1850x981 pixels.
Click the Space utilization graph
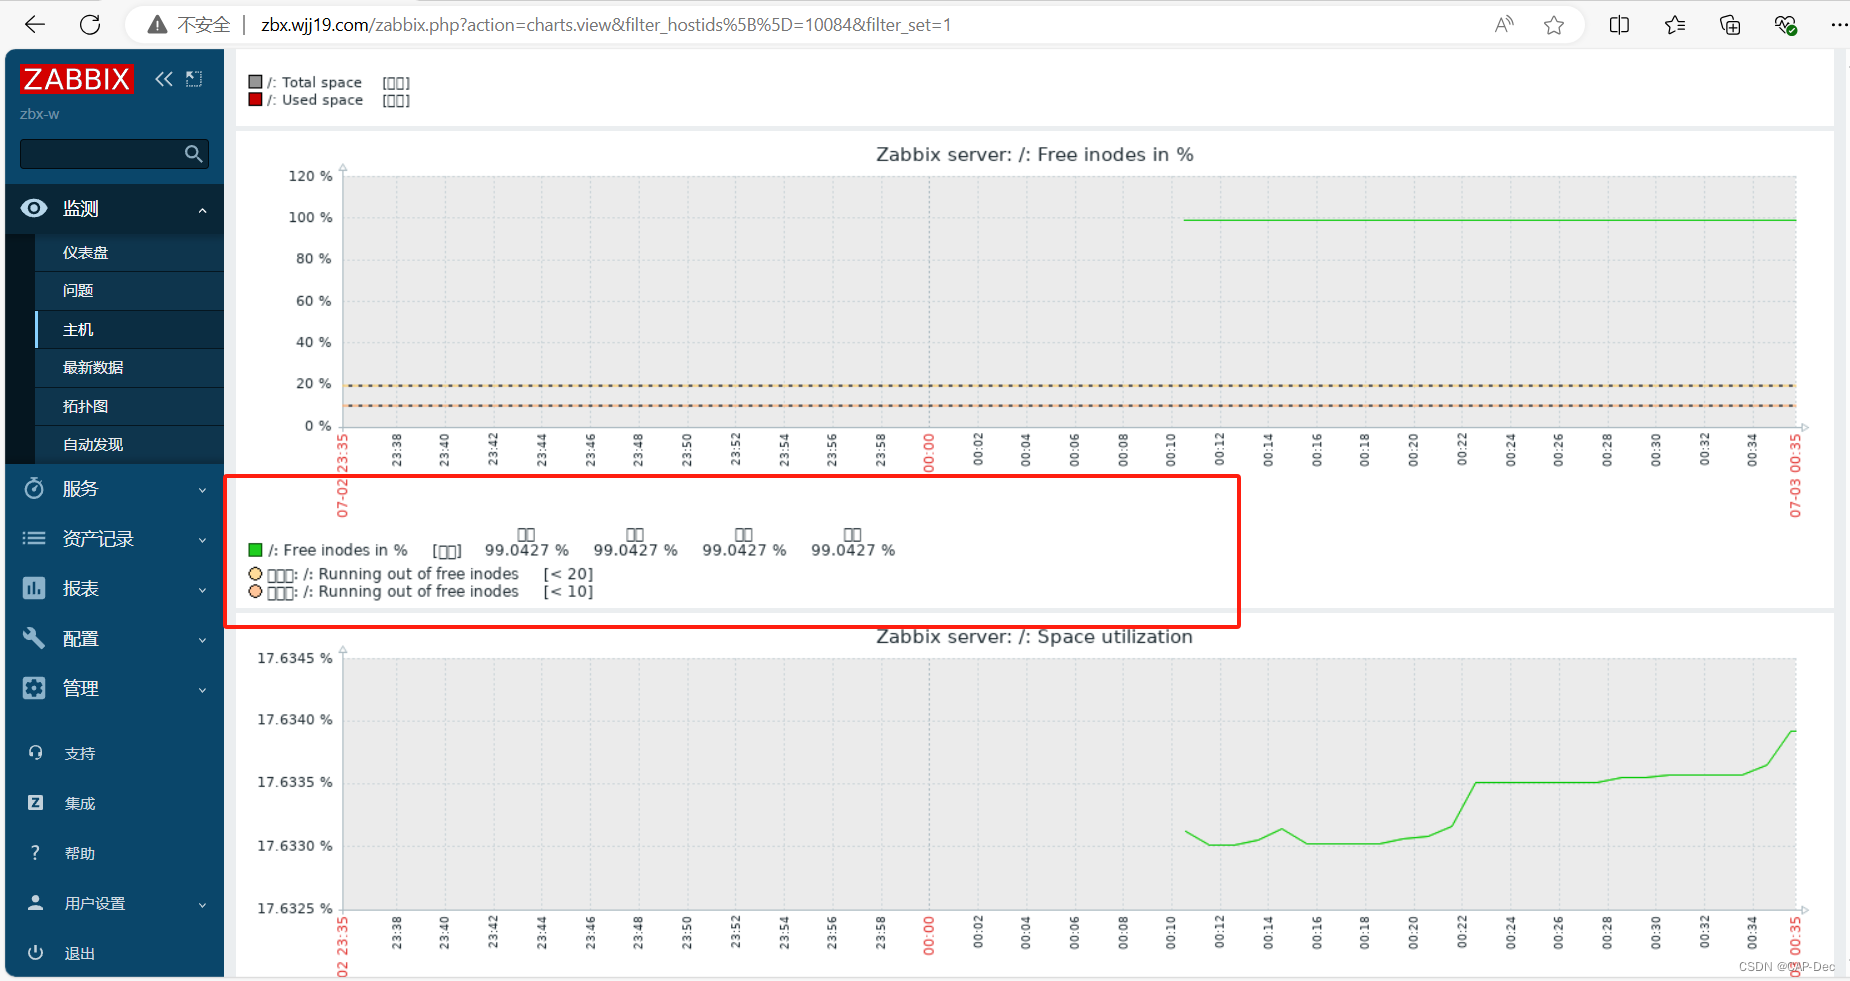tap(1070, 783)
